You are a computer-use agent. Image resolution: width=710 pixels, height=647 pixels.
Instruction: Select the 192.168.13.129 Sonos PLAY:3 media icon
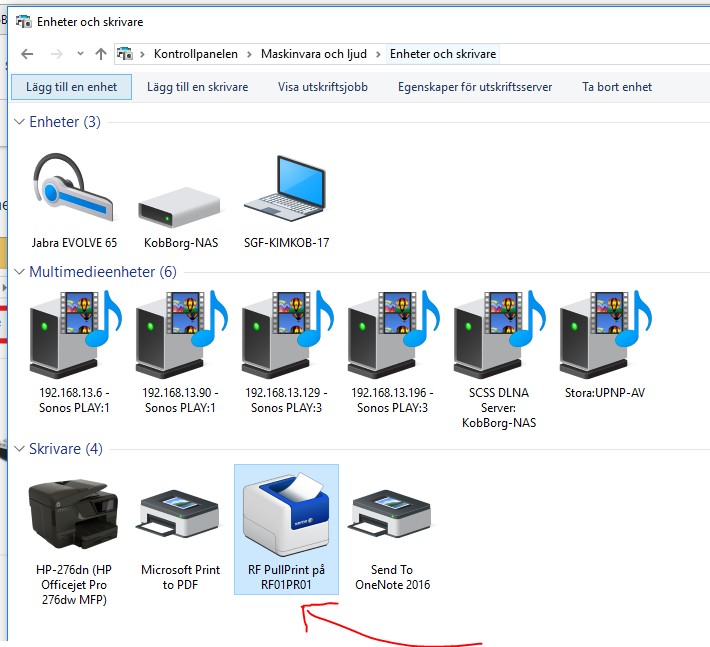287,334
